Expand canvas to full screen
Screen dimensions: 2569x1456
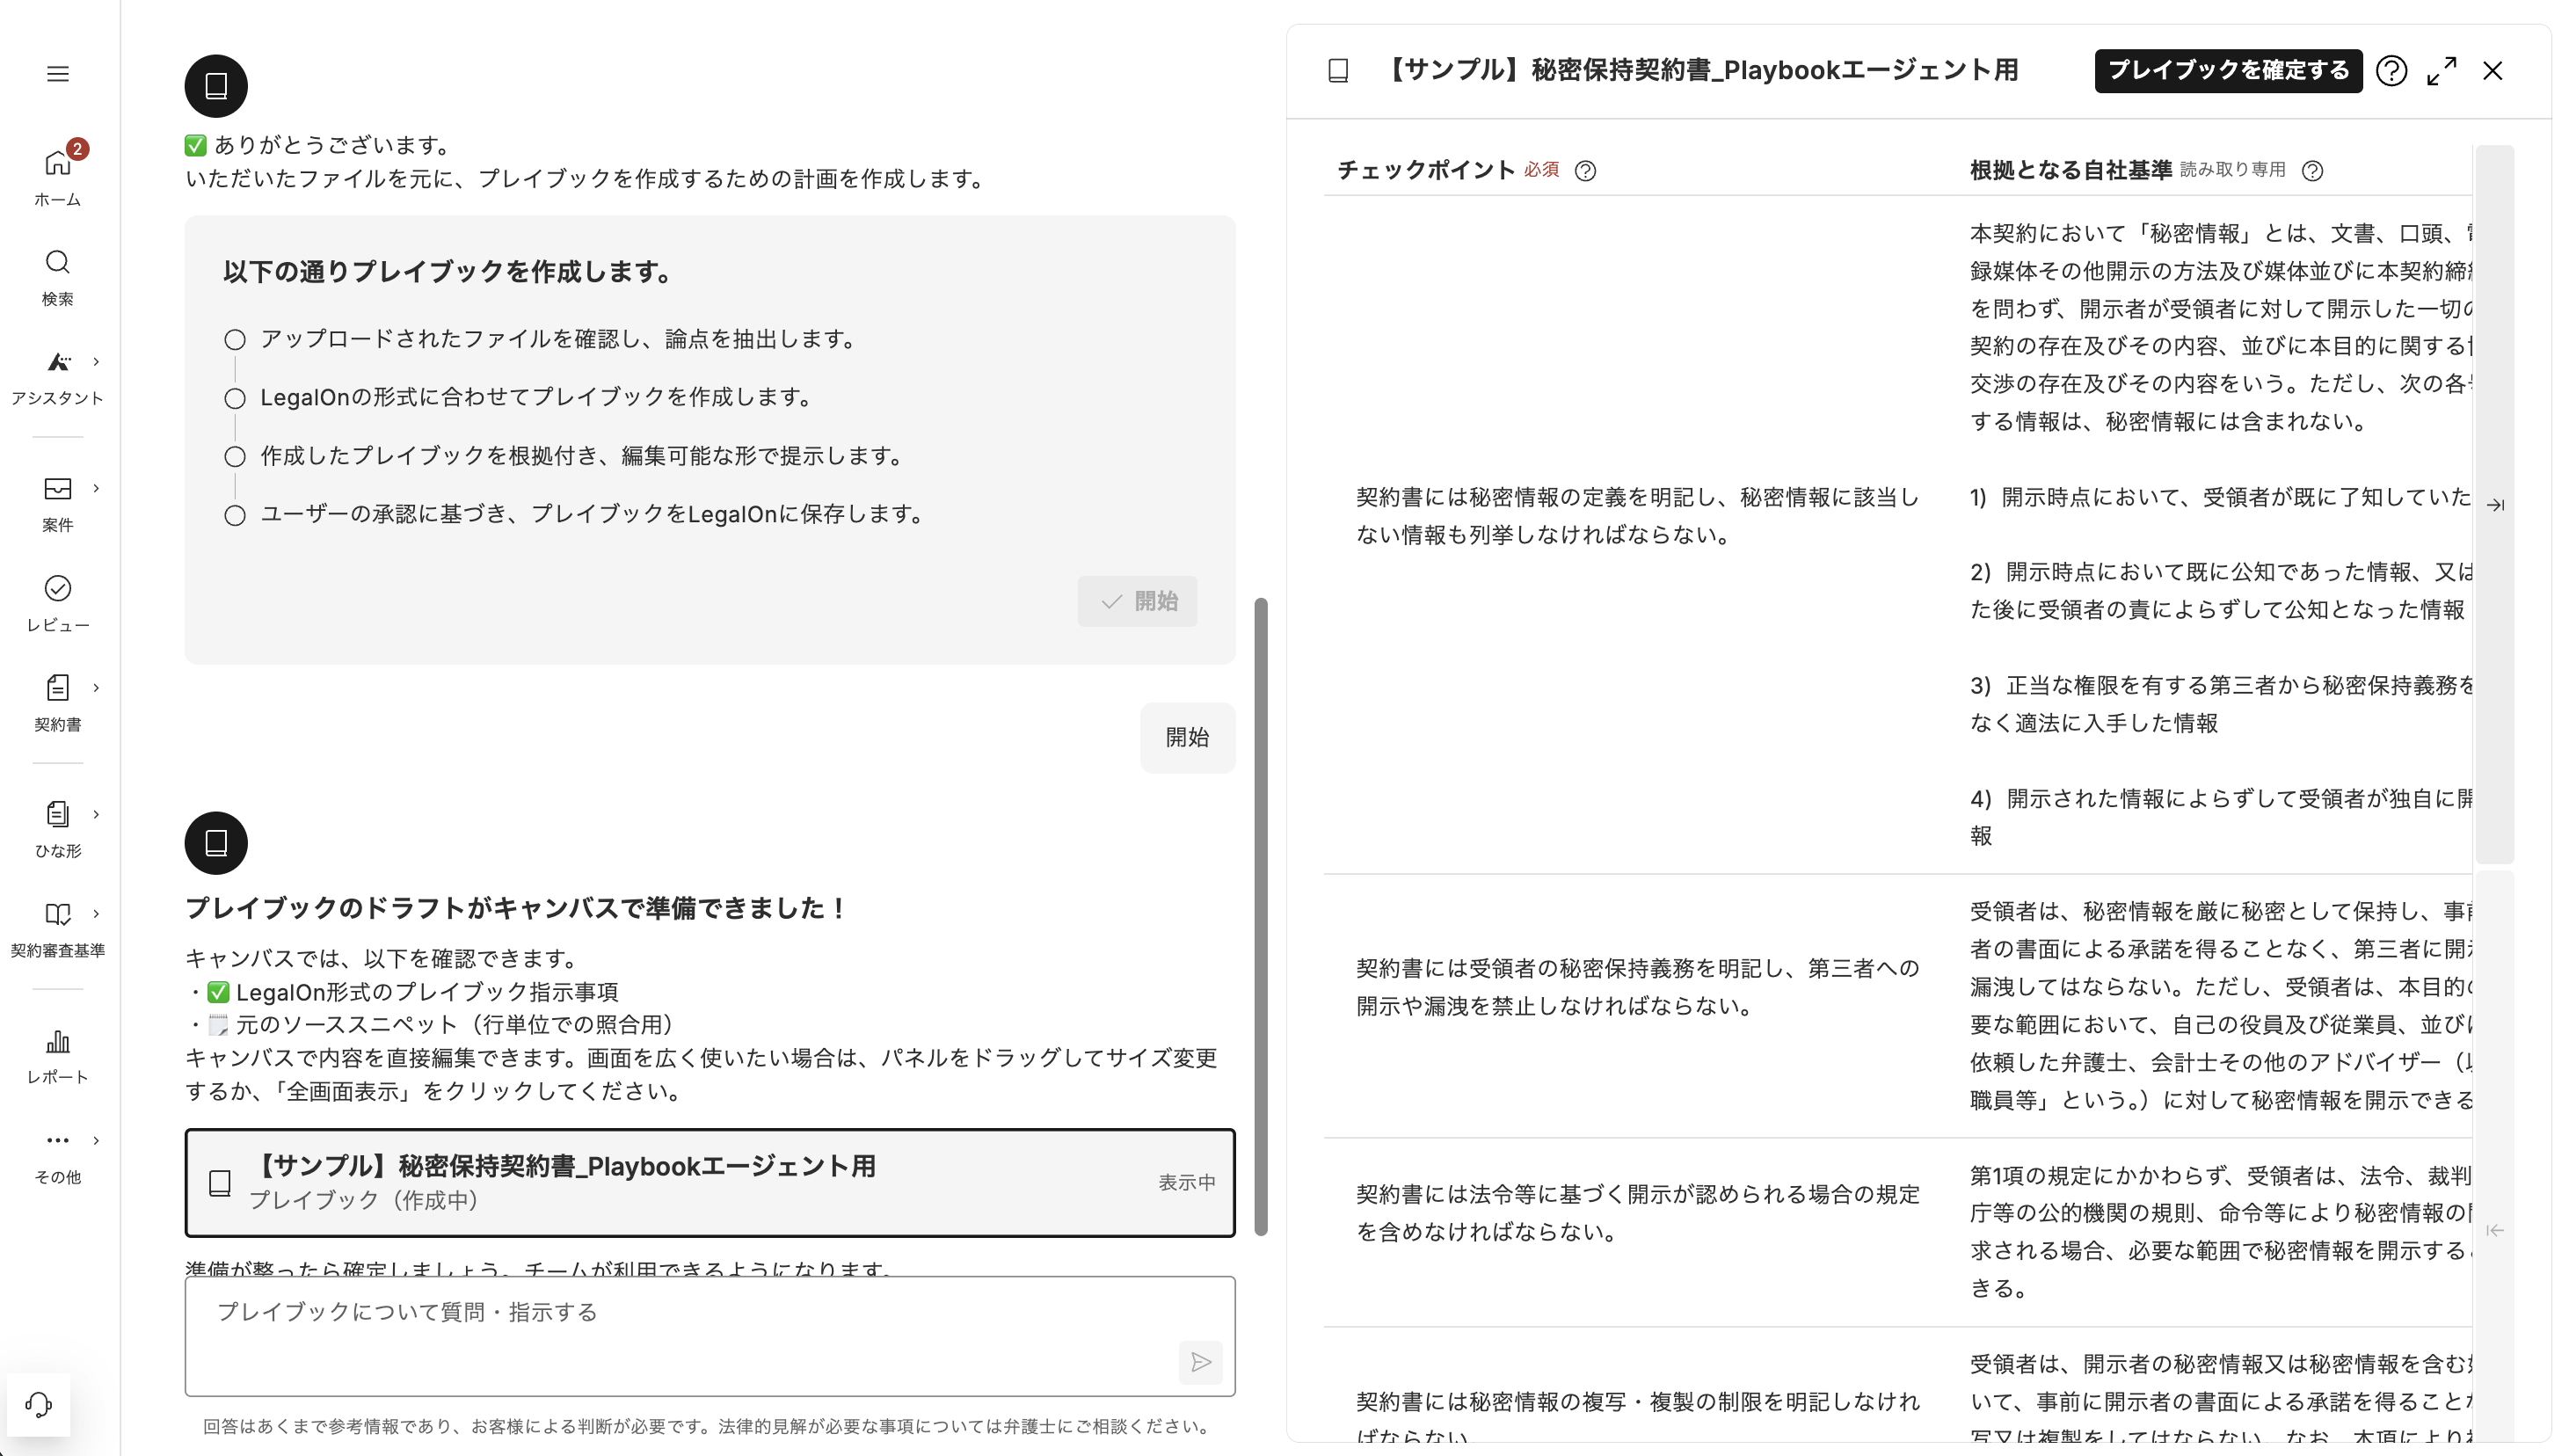pos(2441,71)
